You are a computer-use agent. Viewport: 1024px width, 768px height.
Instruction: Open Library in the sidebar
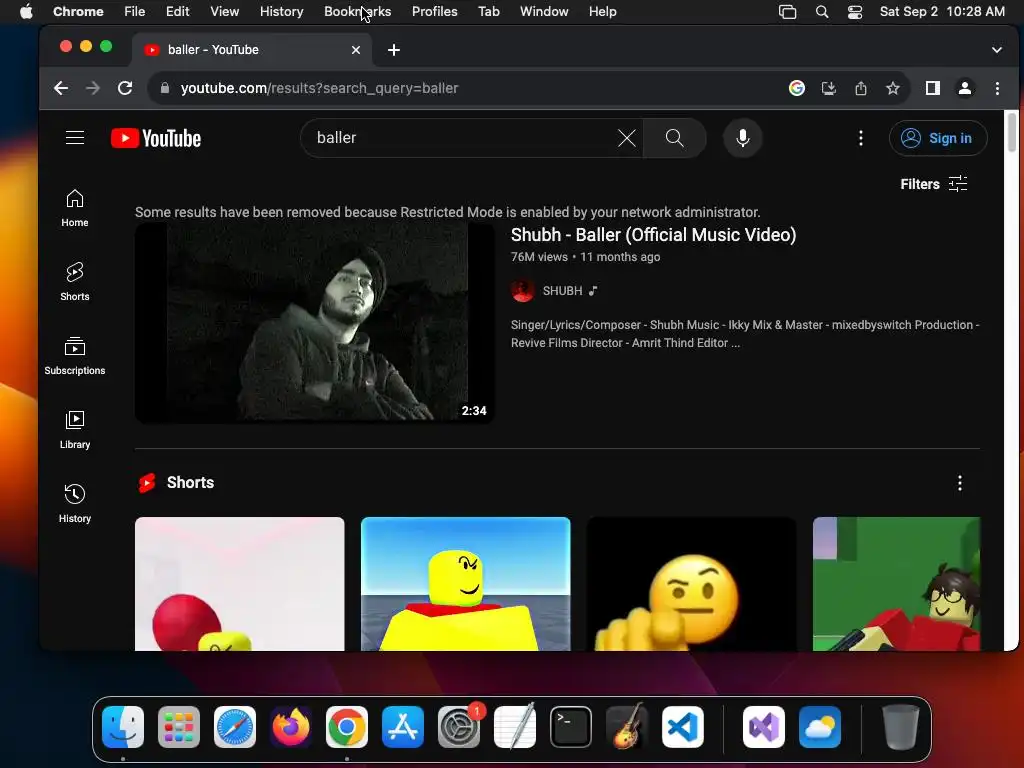(x=74, y=430)
